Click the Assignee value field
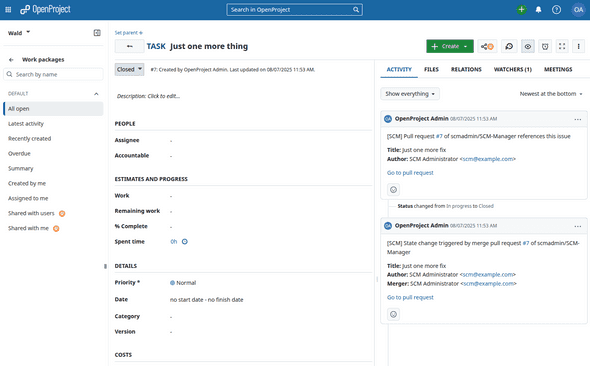 (x=171, y=141)
